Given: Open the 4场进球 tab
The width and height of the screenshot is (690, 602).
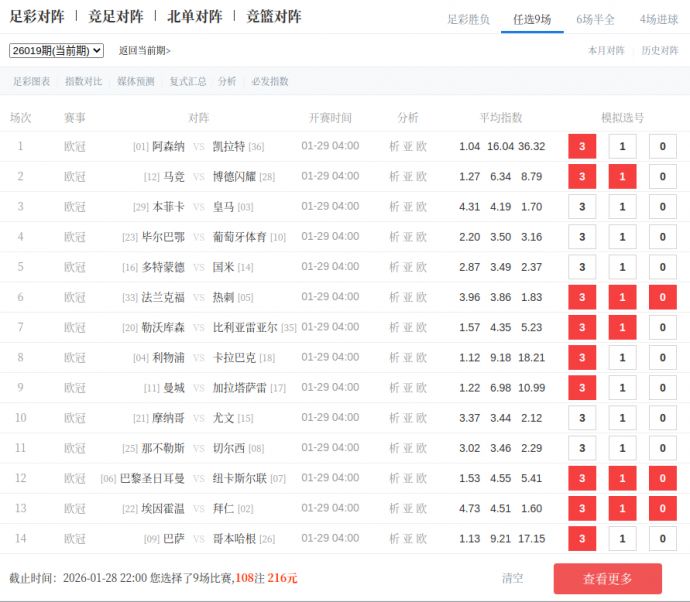Looking at the screenshot, I should (659, 19).
